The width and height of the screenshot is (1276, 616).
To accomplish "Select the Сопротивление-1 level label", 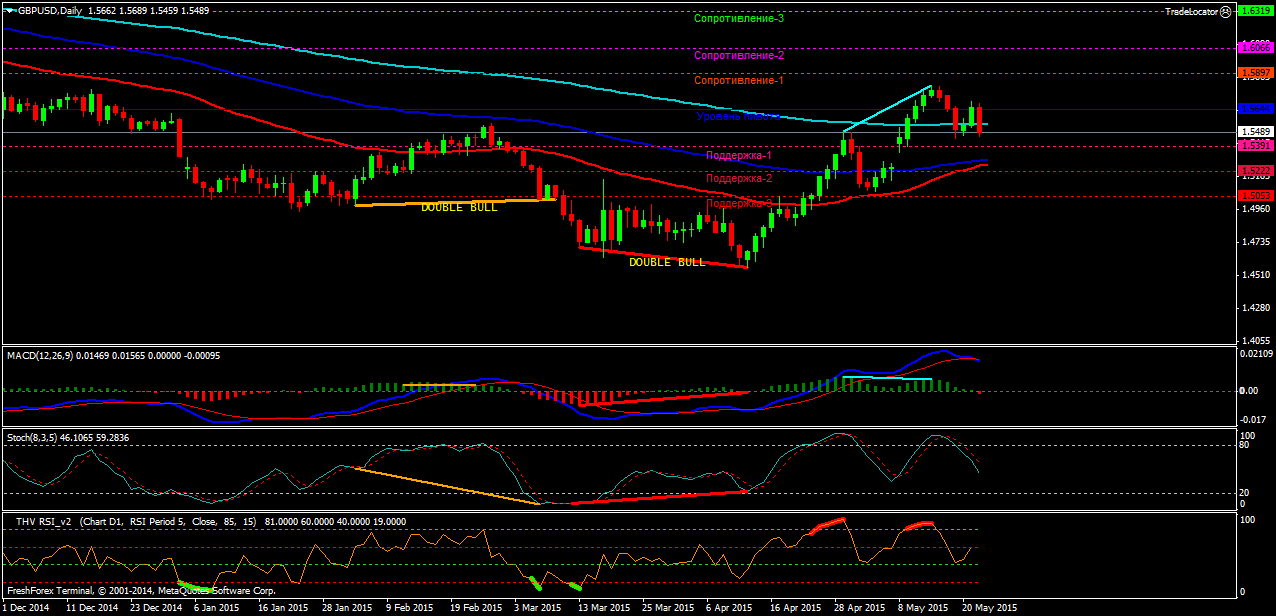I will click(x=739, y=80).
